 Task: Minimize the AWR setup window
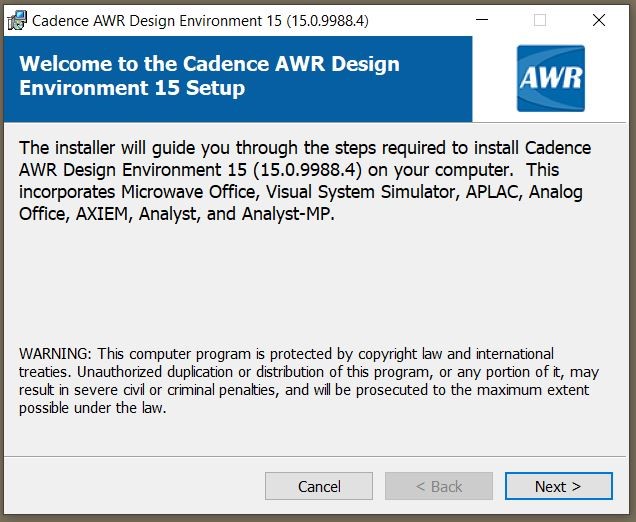(482, 19)
